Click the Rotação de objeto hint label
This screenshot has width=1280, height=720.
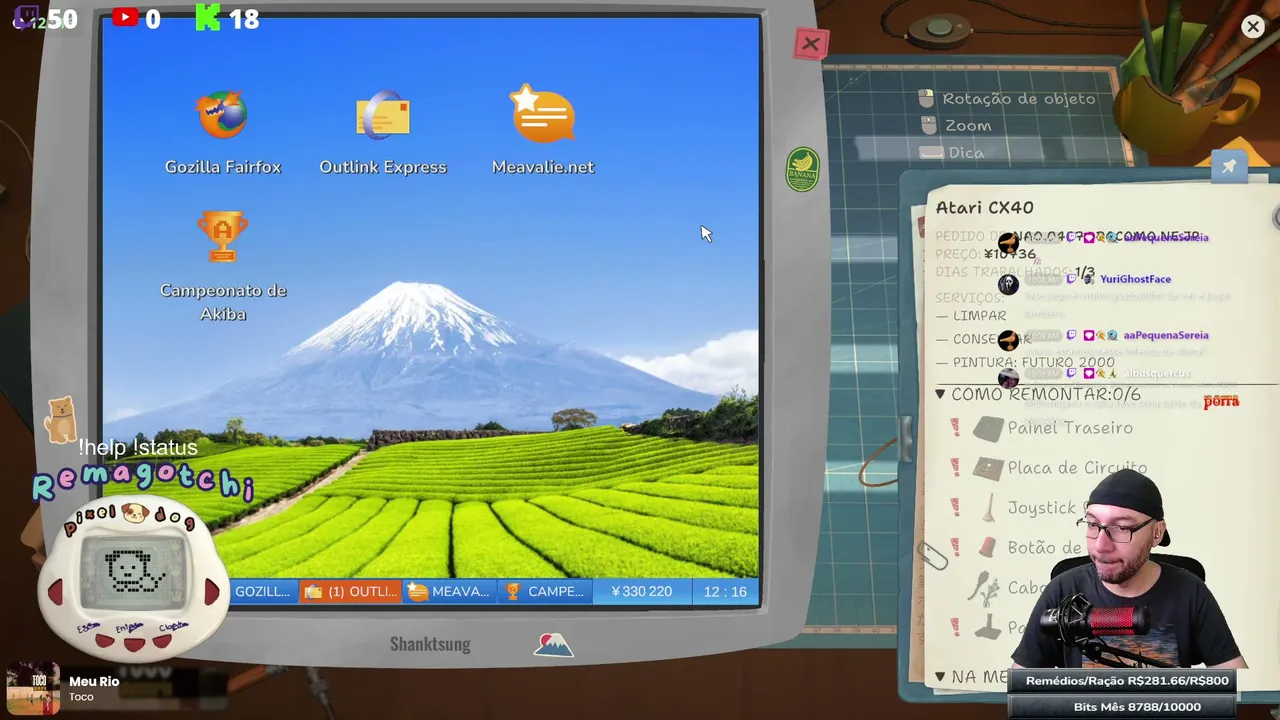(1019, 98)
